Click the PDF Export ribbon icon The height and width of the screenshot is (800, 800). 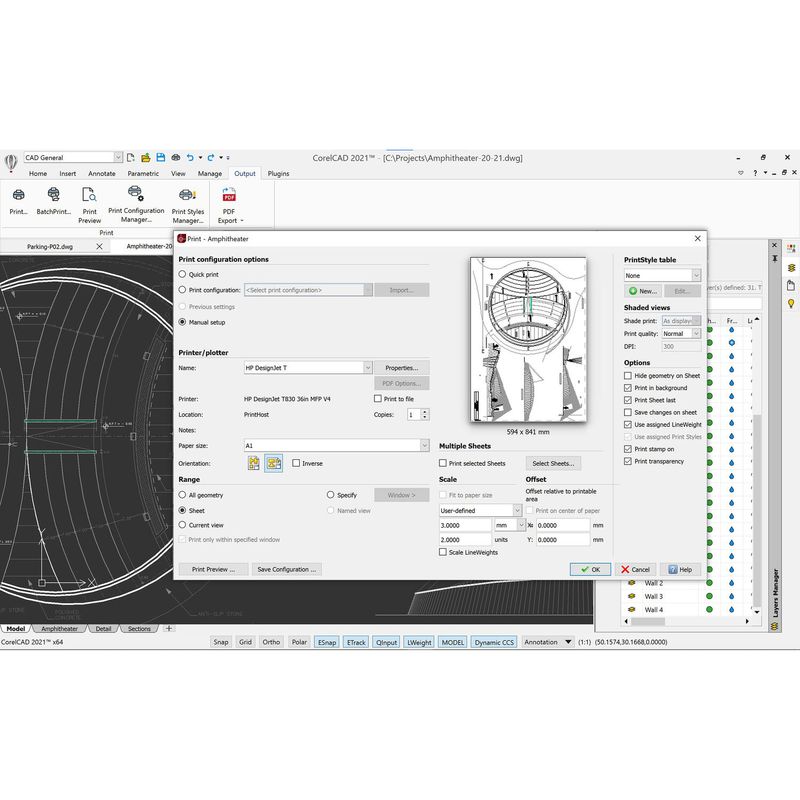coord(229,195)
